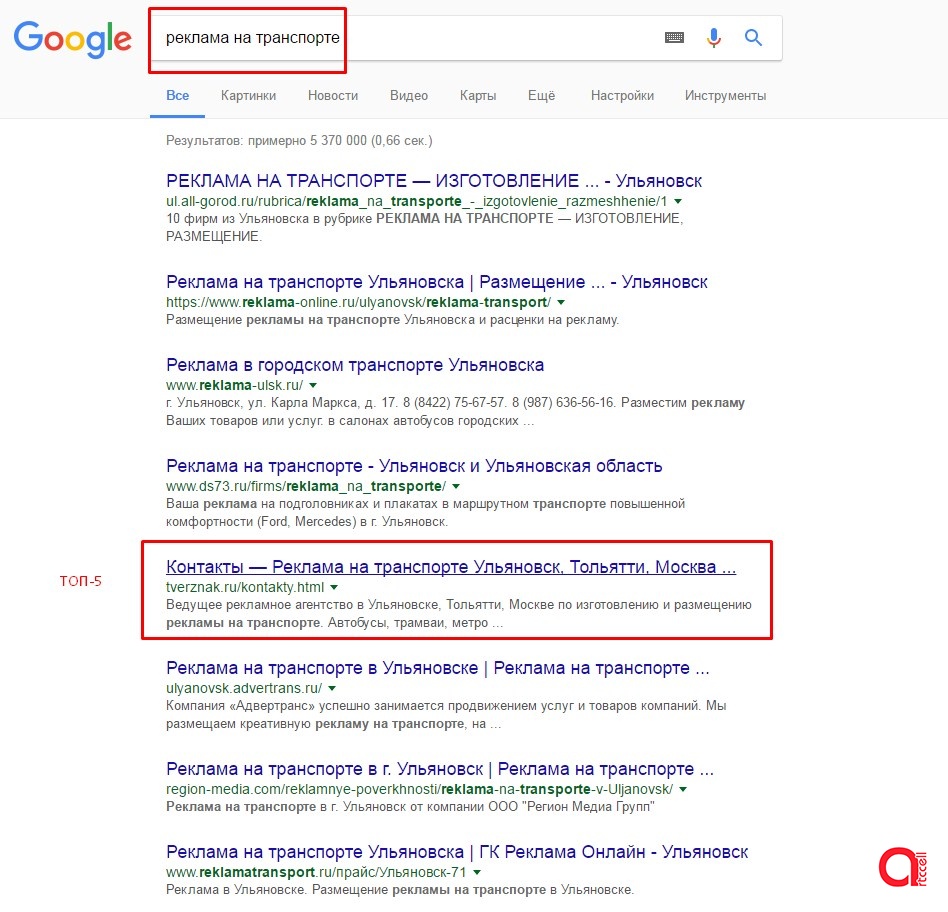Switch to the Новости tab
948x912 pixels.
(333, 96)
